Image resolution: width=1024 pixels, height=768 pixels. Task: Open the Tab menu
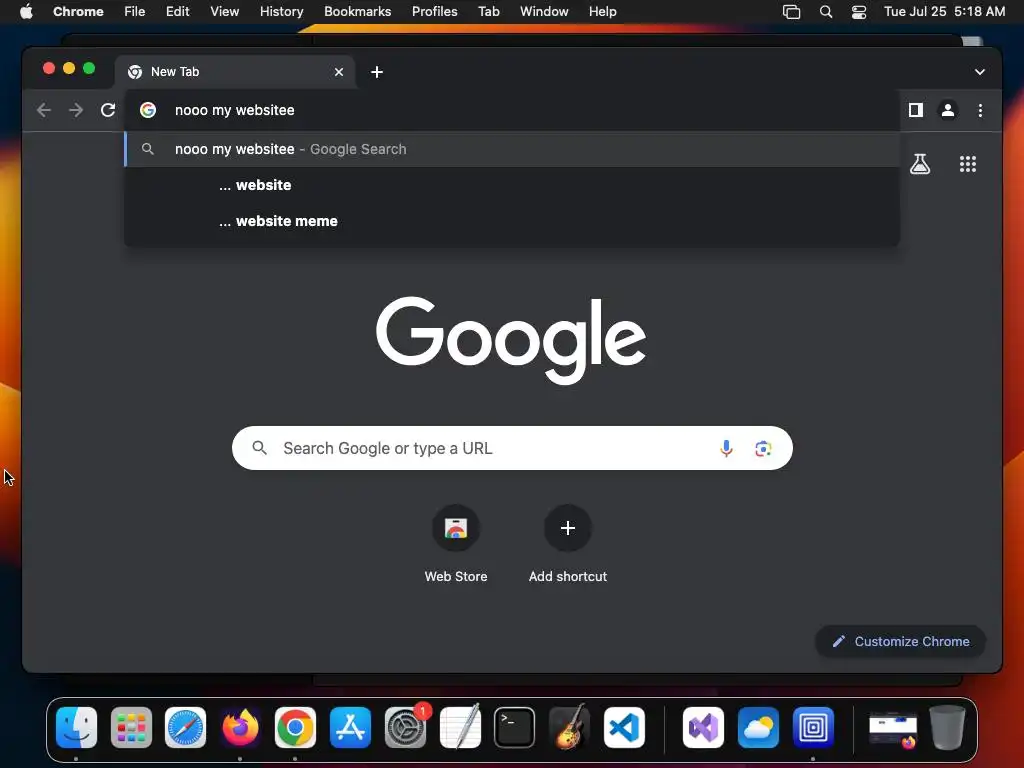coord(488,12)
